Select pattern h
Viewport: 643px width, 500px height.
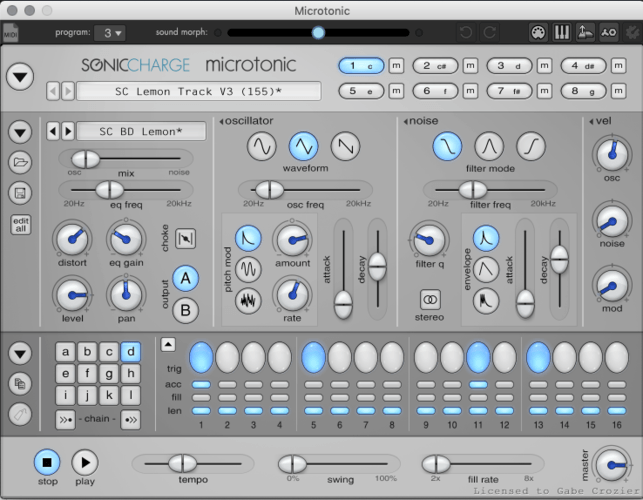[x=130, y=374]
